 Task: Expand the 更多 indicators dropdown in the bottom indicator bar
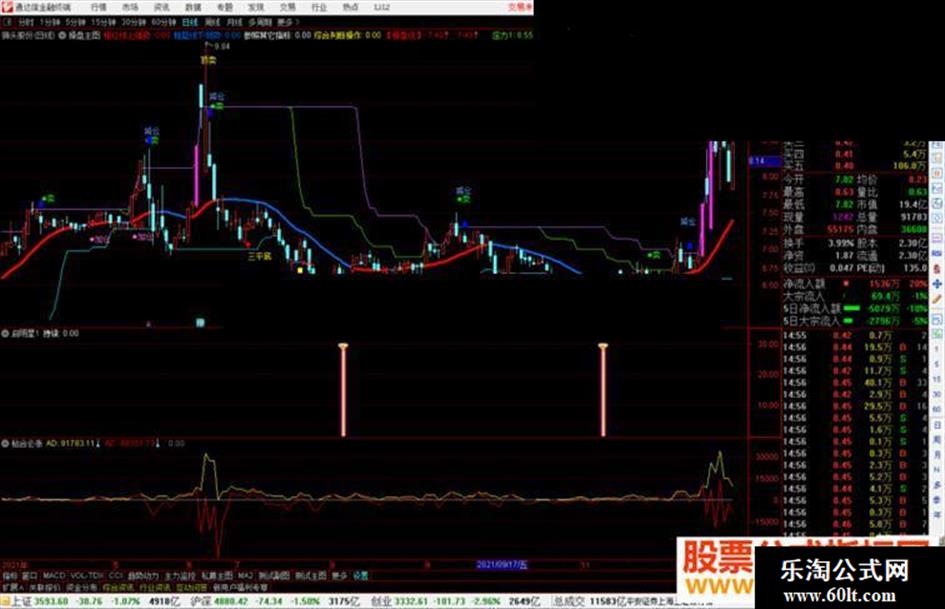pos(340,576)
